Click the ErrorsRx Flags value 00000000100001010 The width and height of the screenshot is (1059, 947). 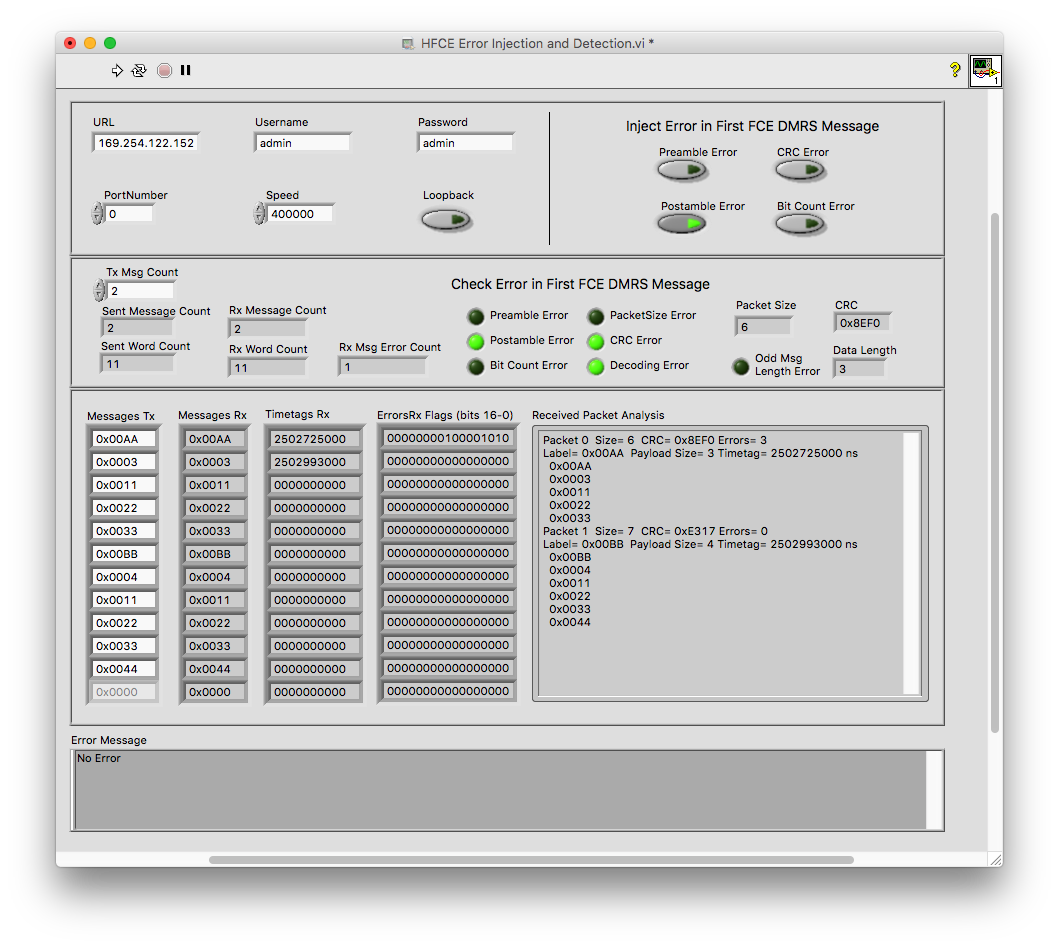[x=448, y=438]
